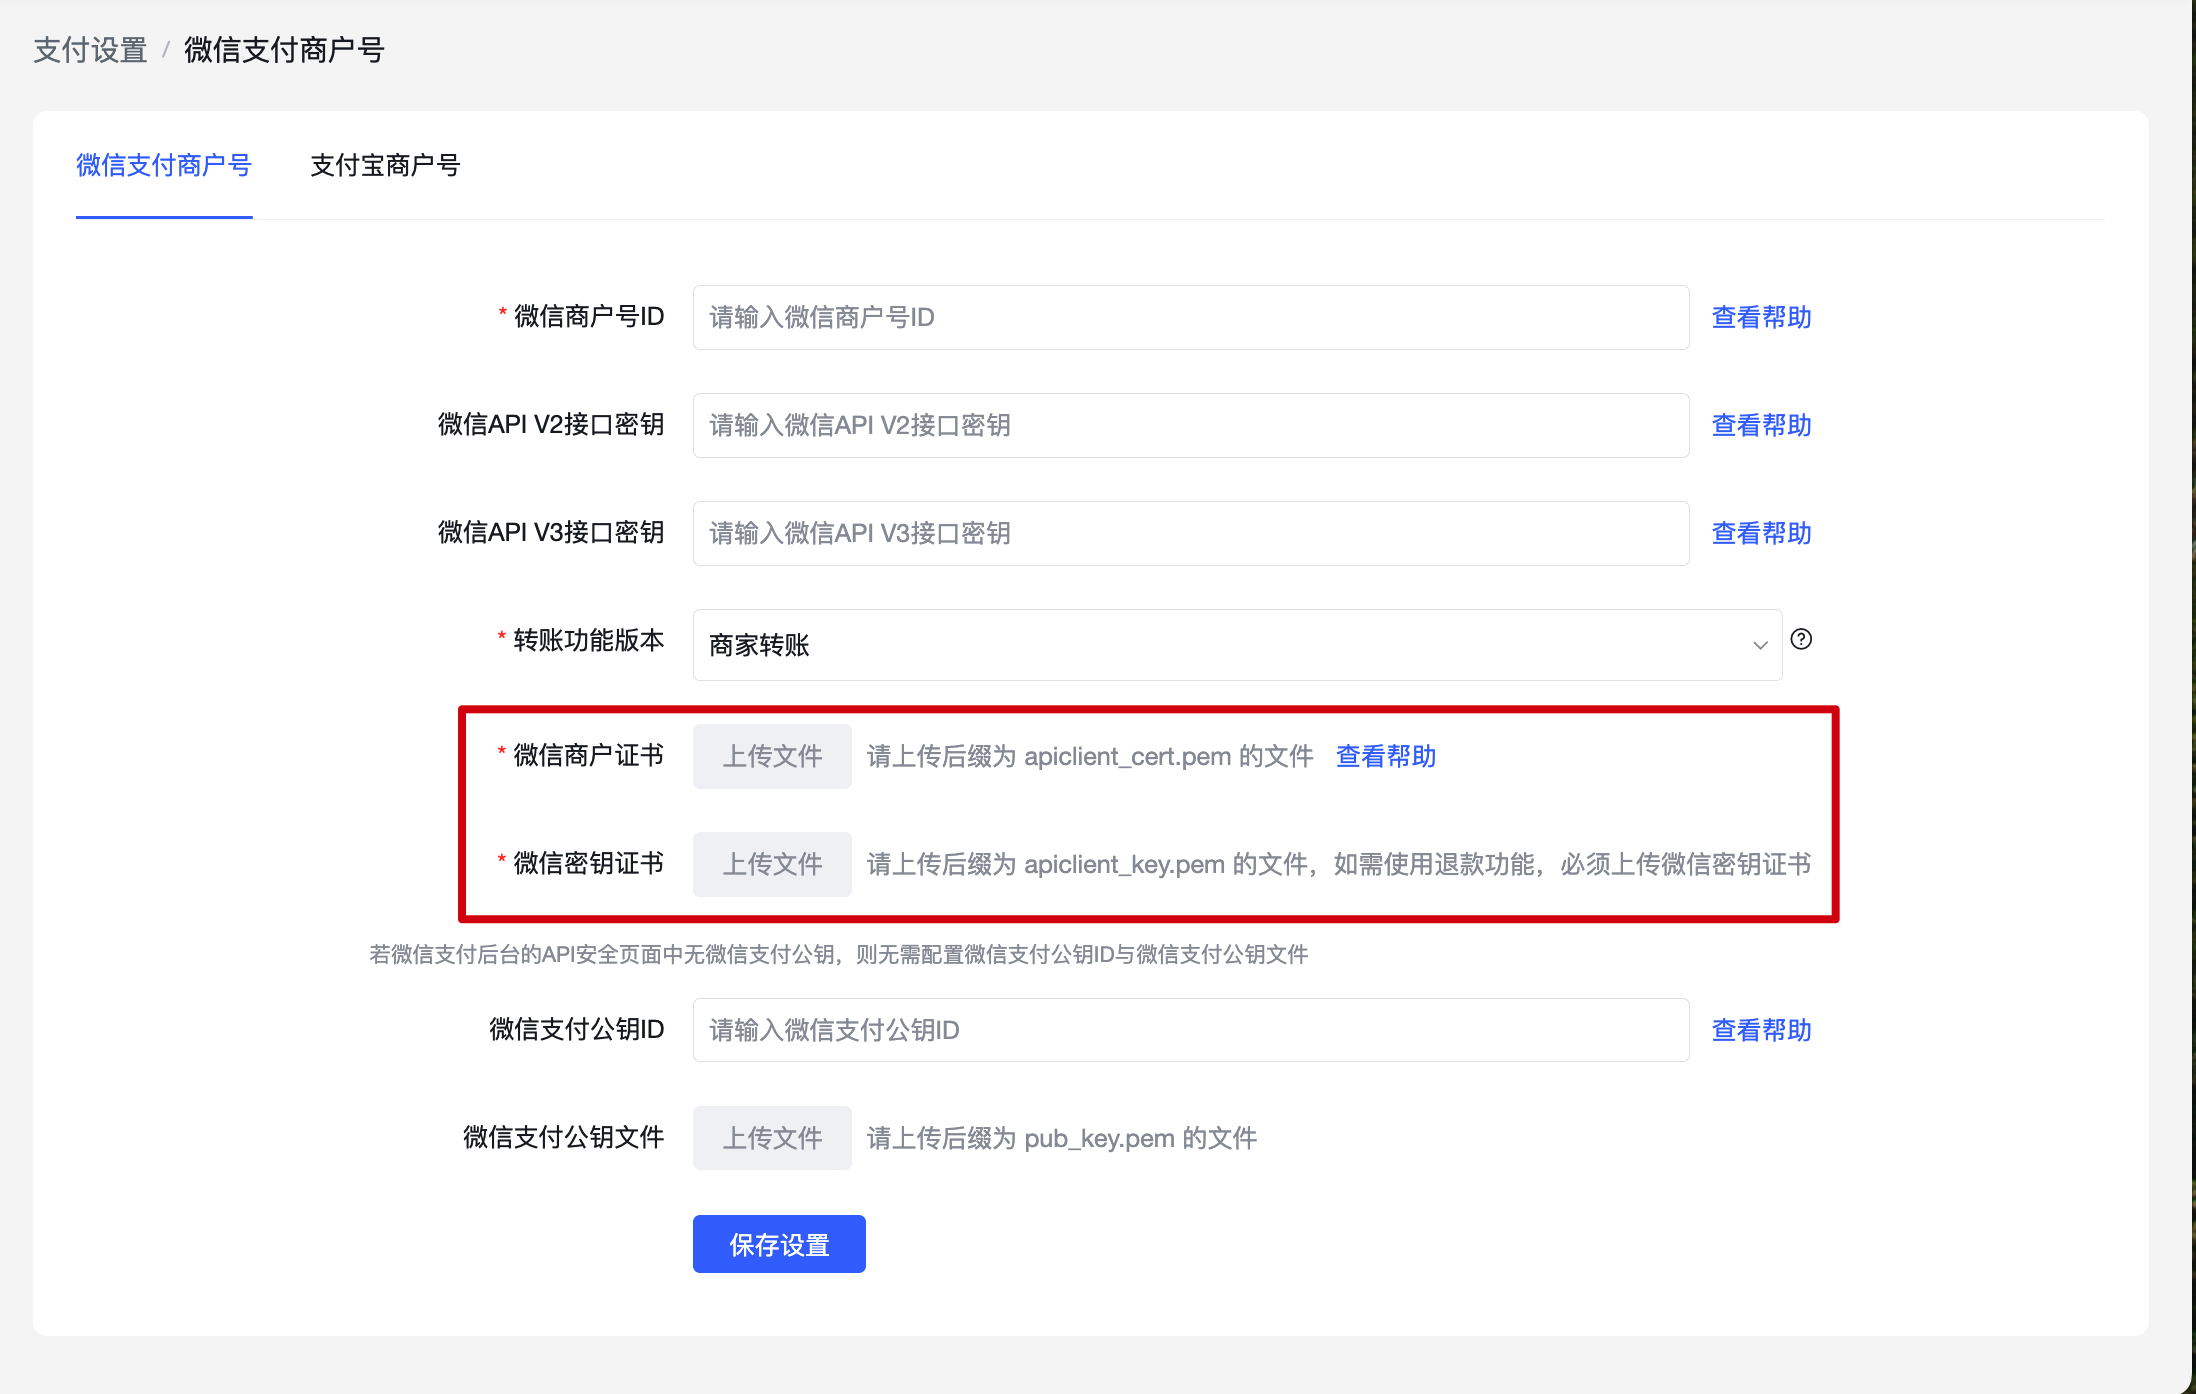Screen dimensions: 2196x1394
Task: Open 查看帮助 for the apiclient_cert.pem upload
Action: point(1386,756)
